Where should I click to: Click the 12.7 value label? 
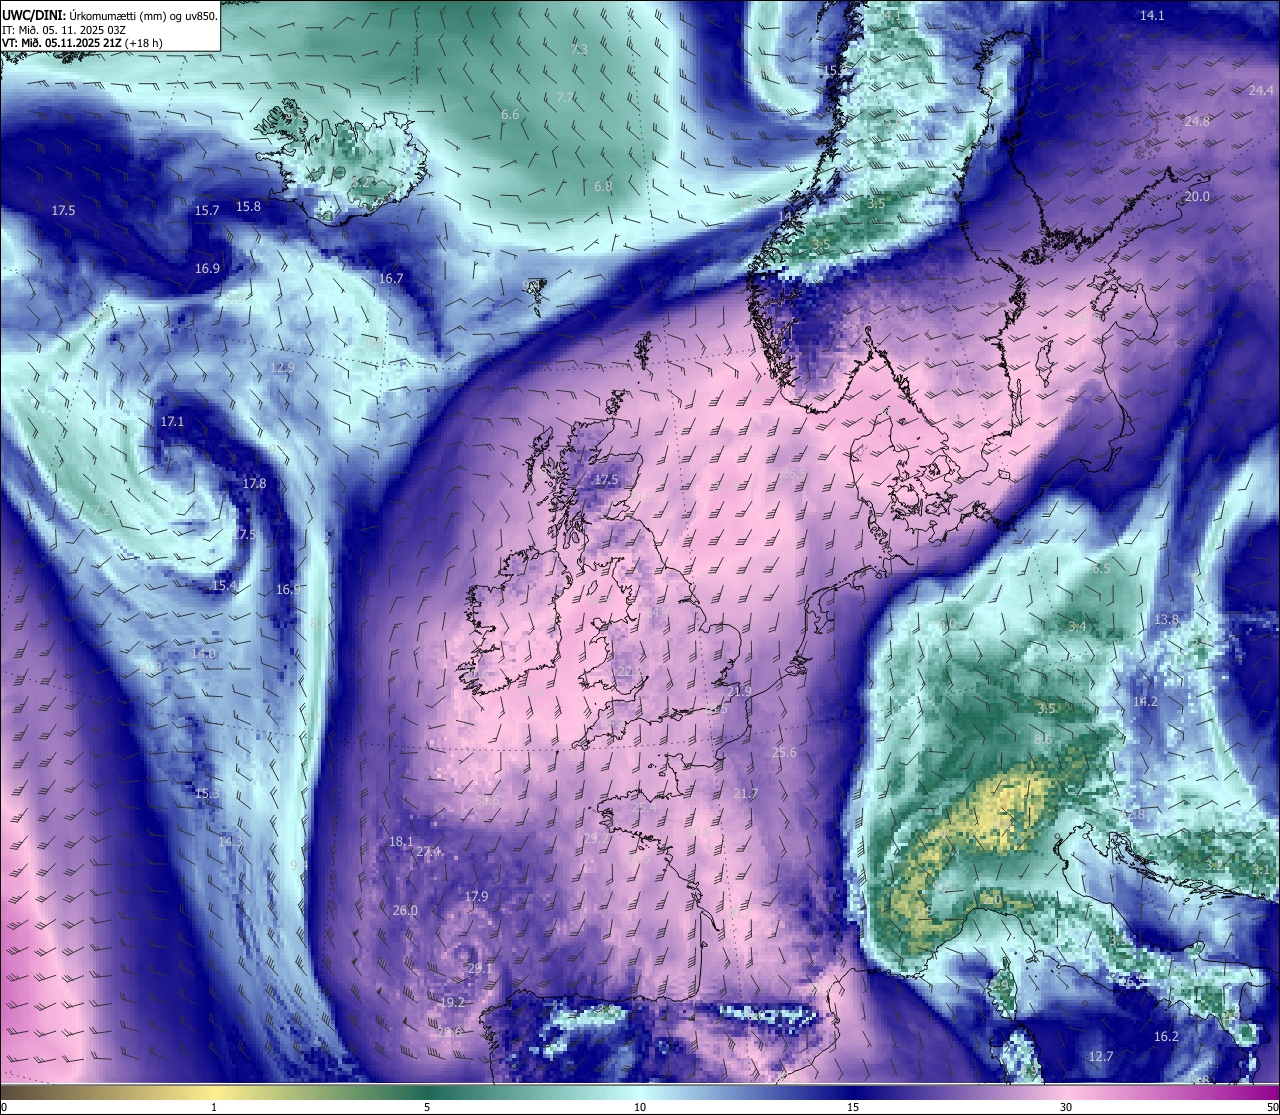coord(1101,1056)
